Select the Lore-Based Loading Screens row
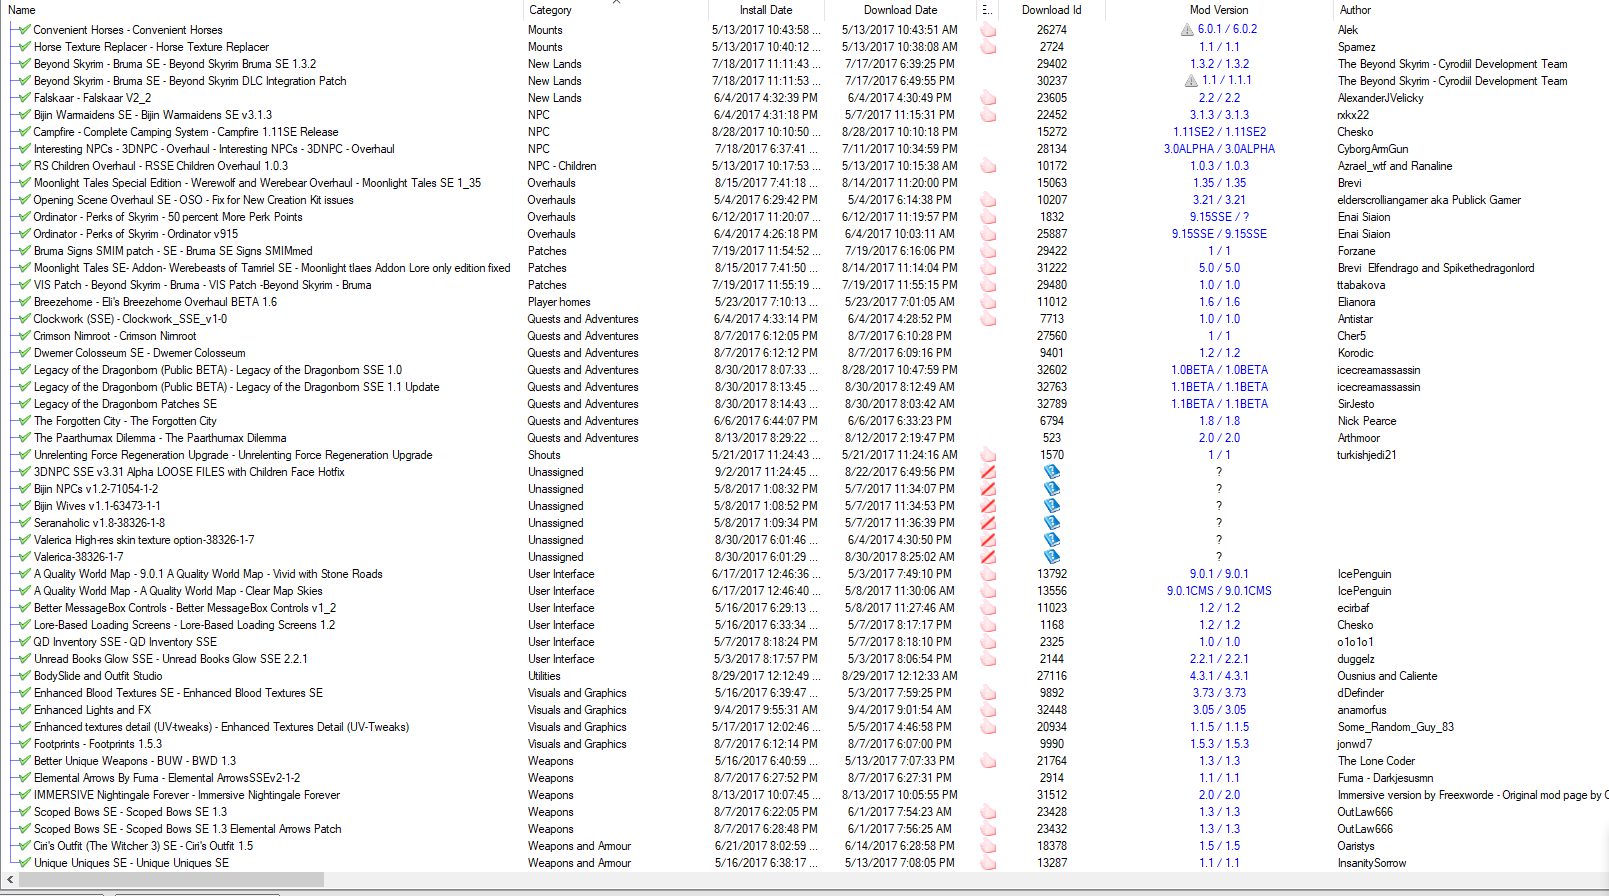The image size is (1609, 896). pyautogui.click(x=804, y=625)
